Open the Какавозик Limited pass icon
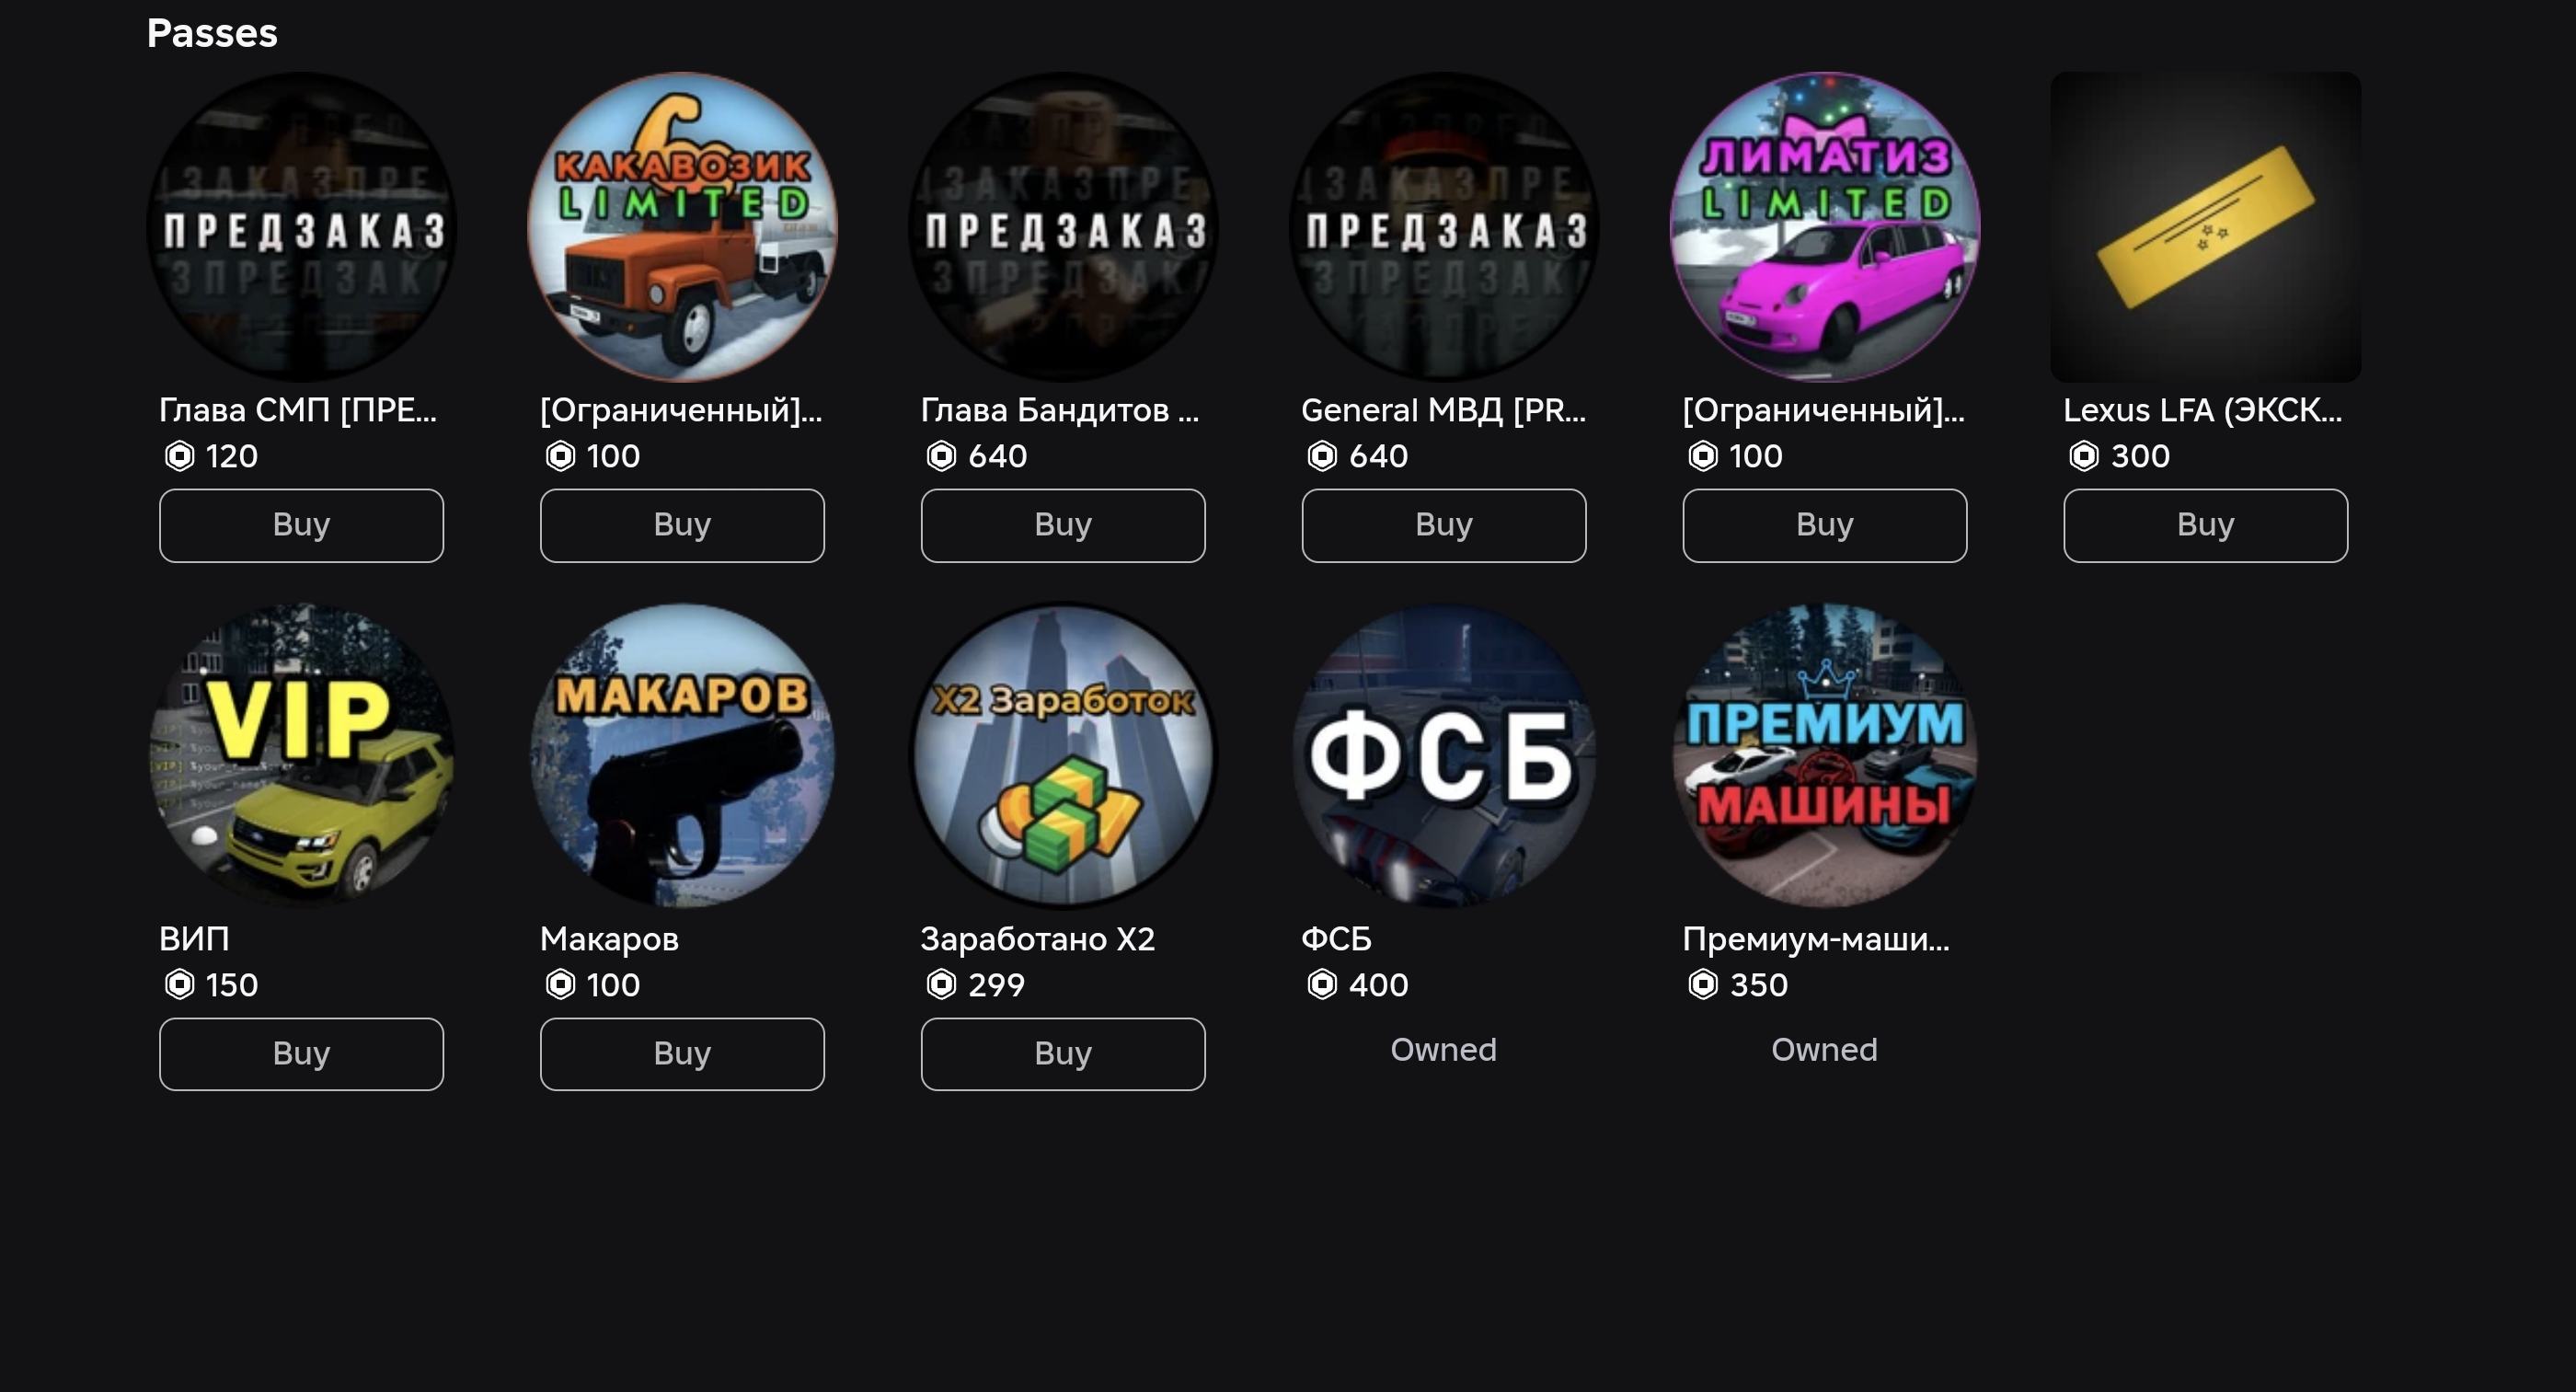The height and width of the screenshot is (1392, 2576). coord(682,227)
